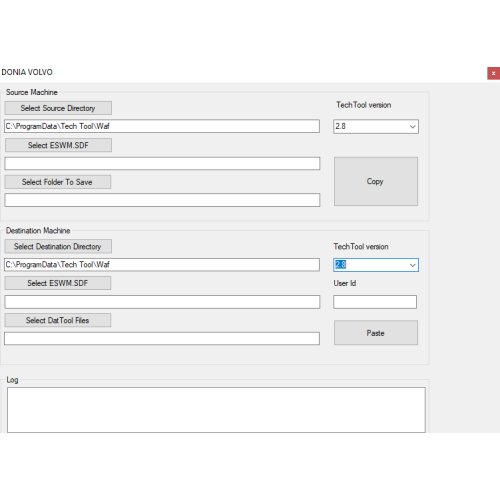Click the Select DatTool Files button
This screenshot has height=500, width=500.
coord(58,320)
